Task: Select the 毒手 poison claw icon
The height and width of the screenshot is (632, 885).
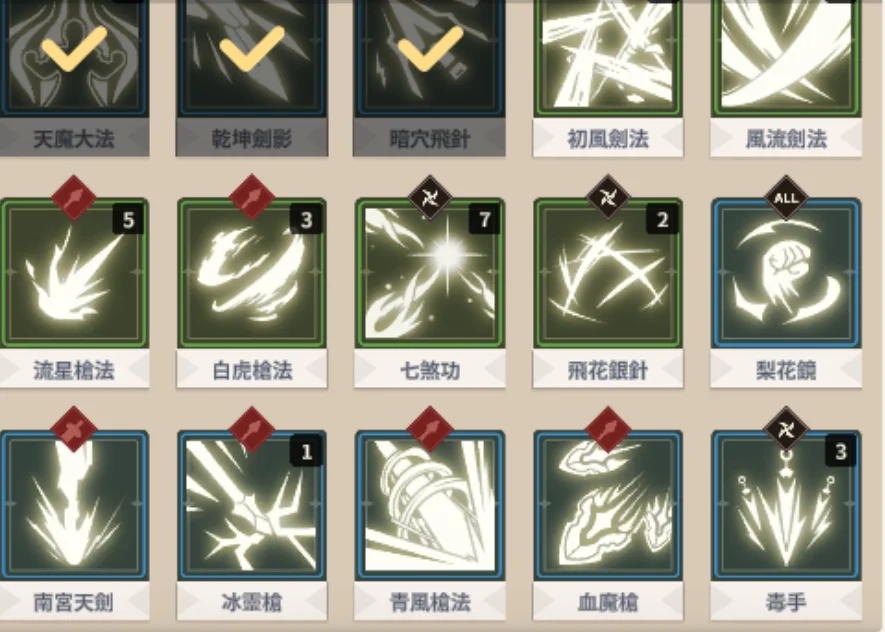Action: (786, 506)
